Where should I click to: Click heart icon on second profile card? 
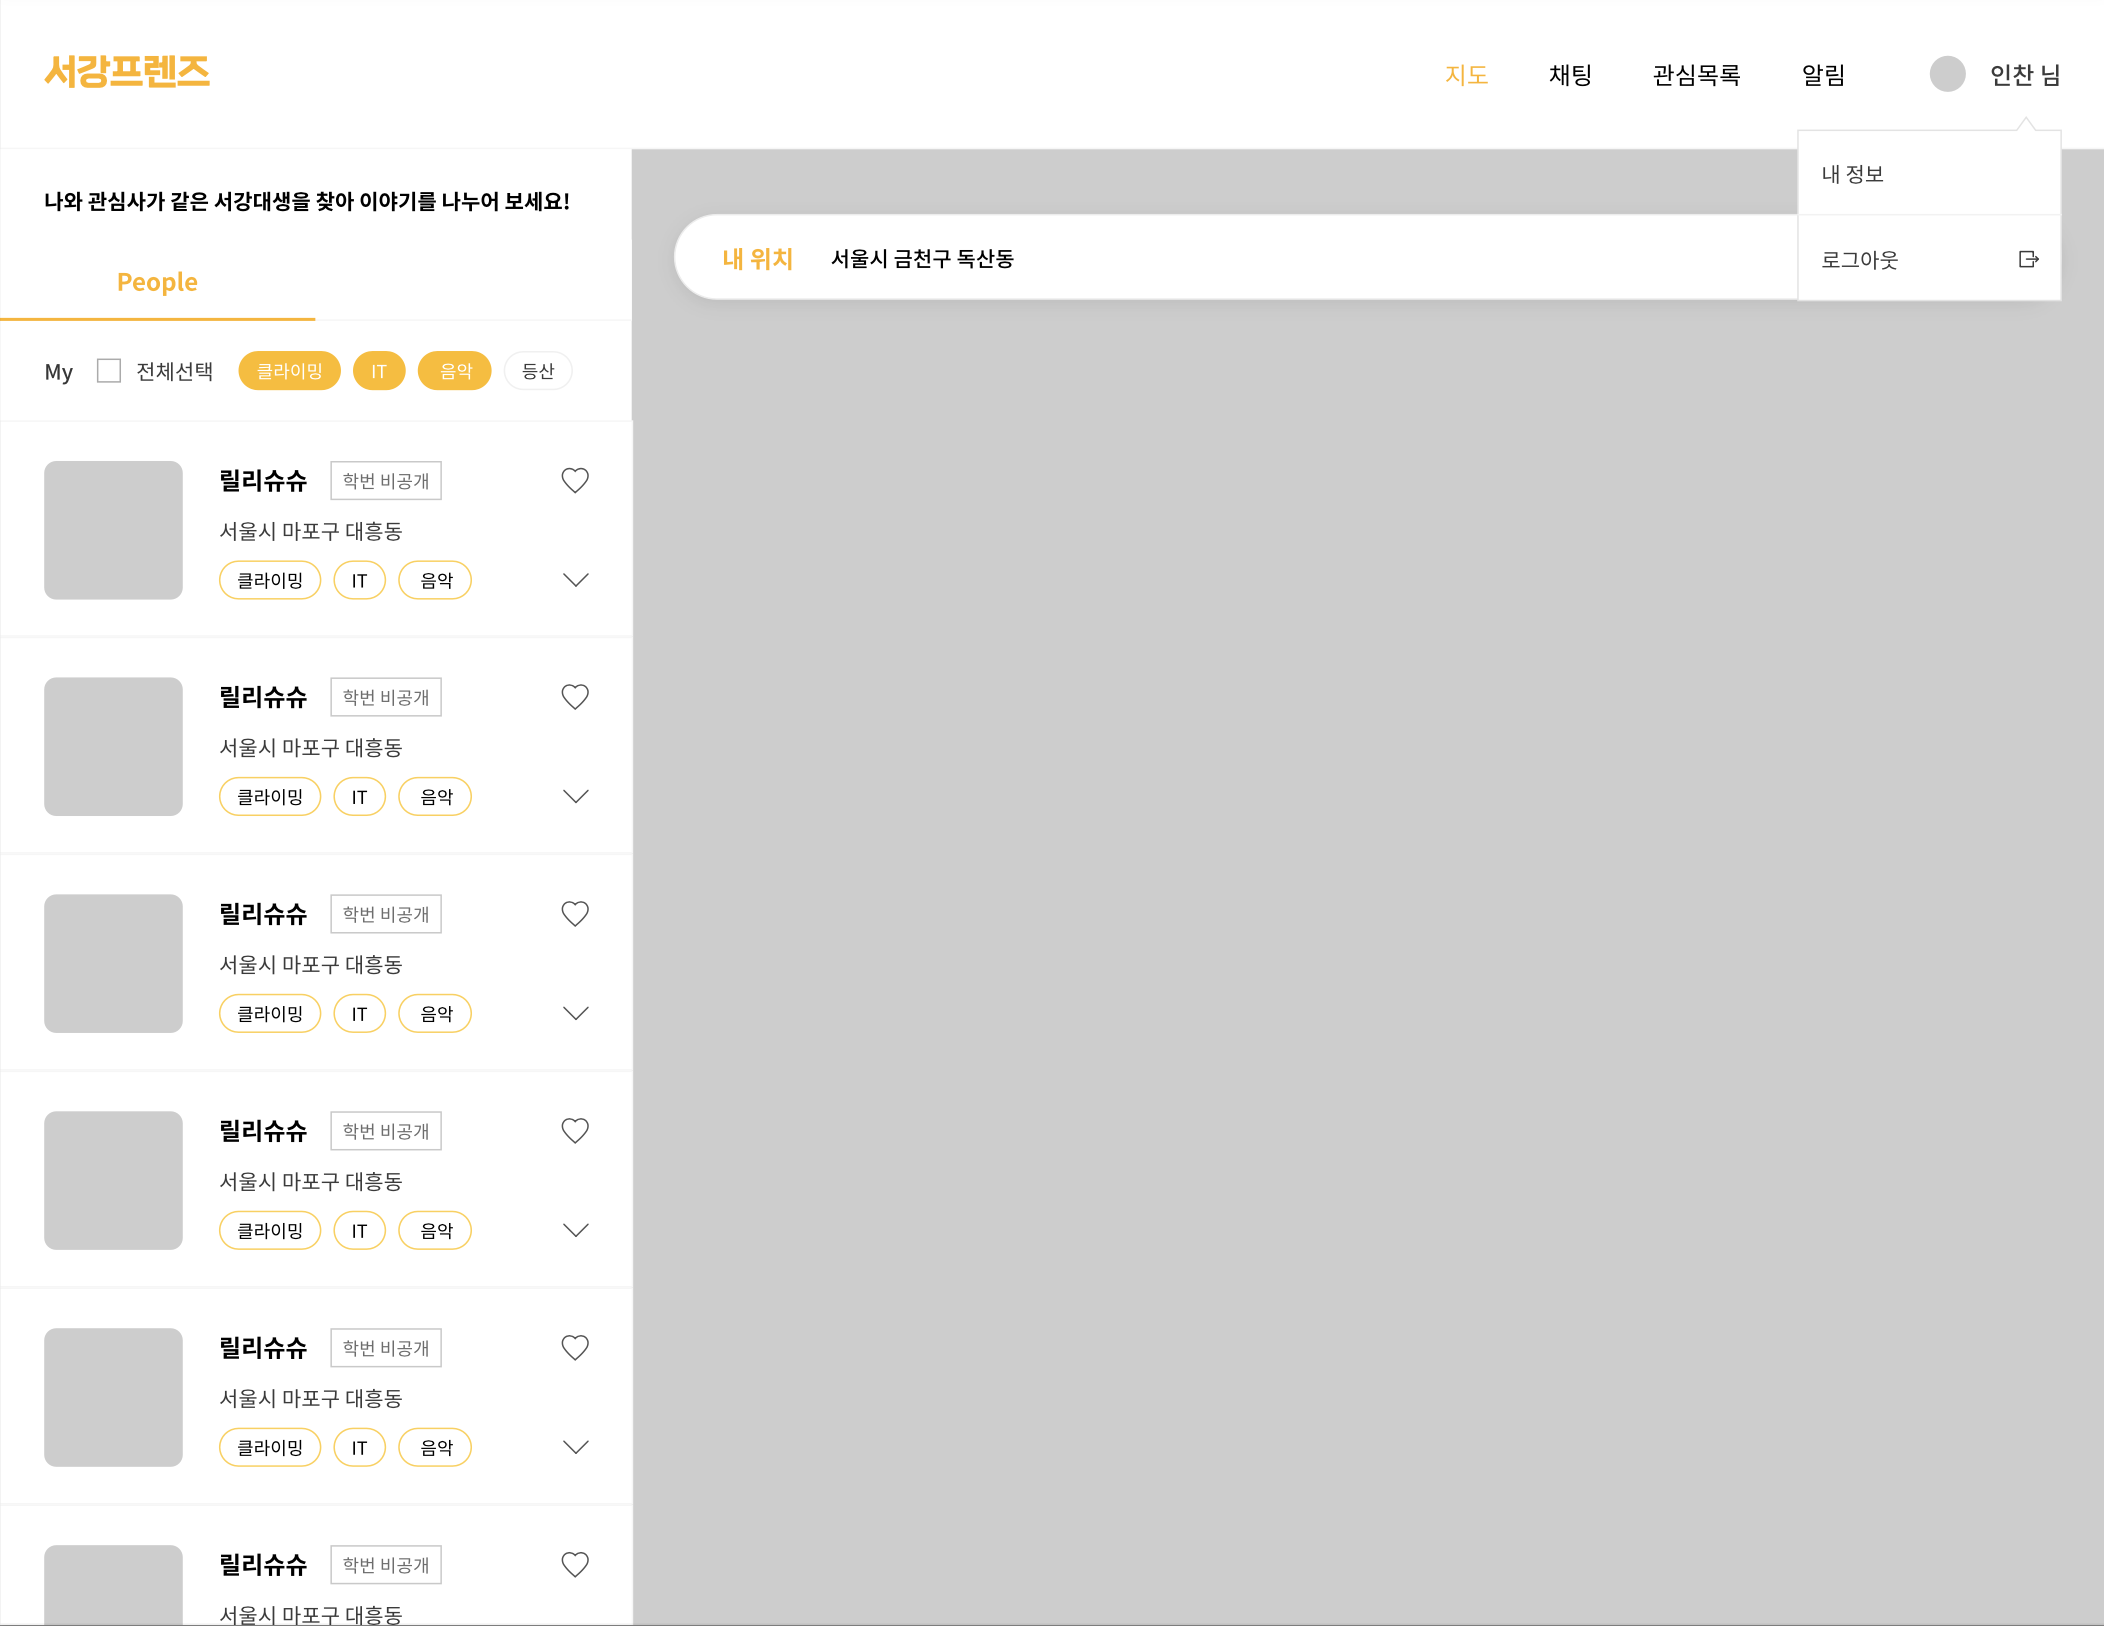pyautogui.click(x=575, y=697)
